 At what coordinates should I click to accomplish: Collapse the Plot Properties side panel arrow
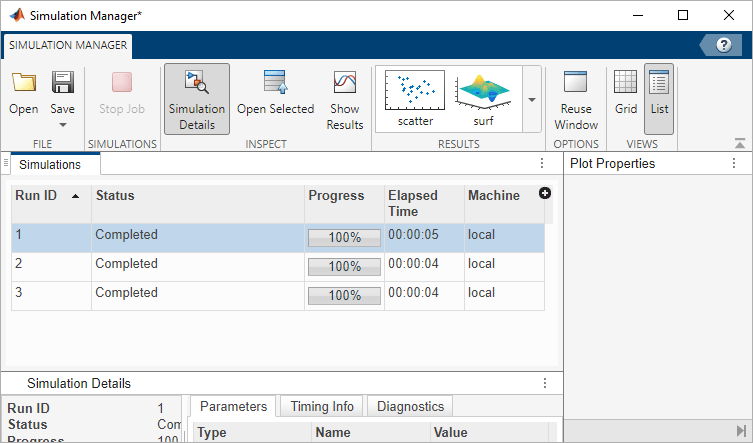click(x=741, y=430)
